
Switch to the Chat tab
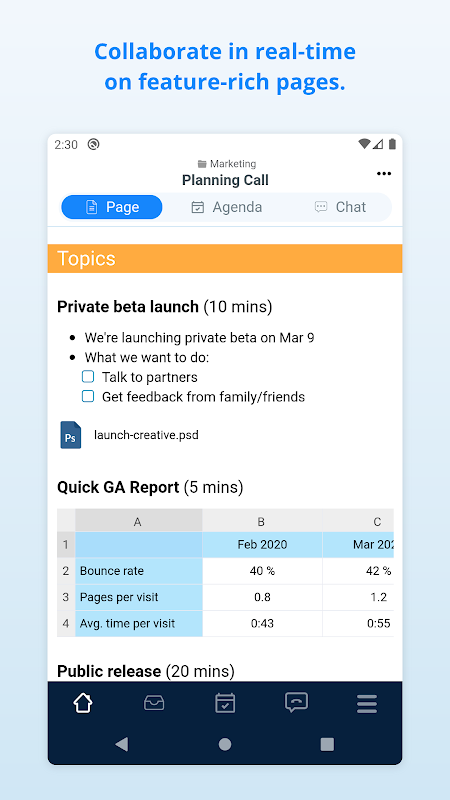tap(340, 207)
